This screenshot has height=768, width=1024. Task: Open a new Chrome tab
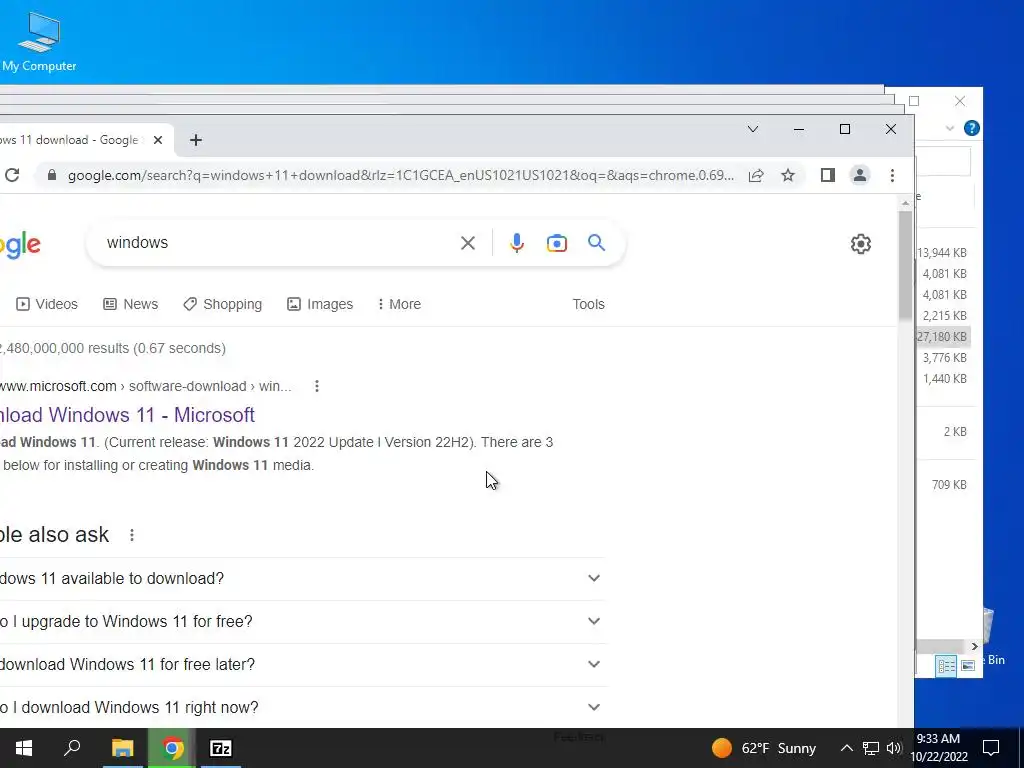(x=196, y=140)
